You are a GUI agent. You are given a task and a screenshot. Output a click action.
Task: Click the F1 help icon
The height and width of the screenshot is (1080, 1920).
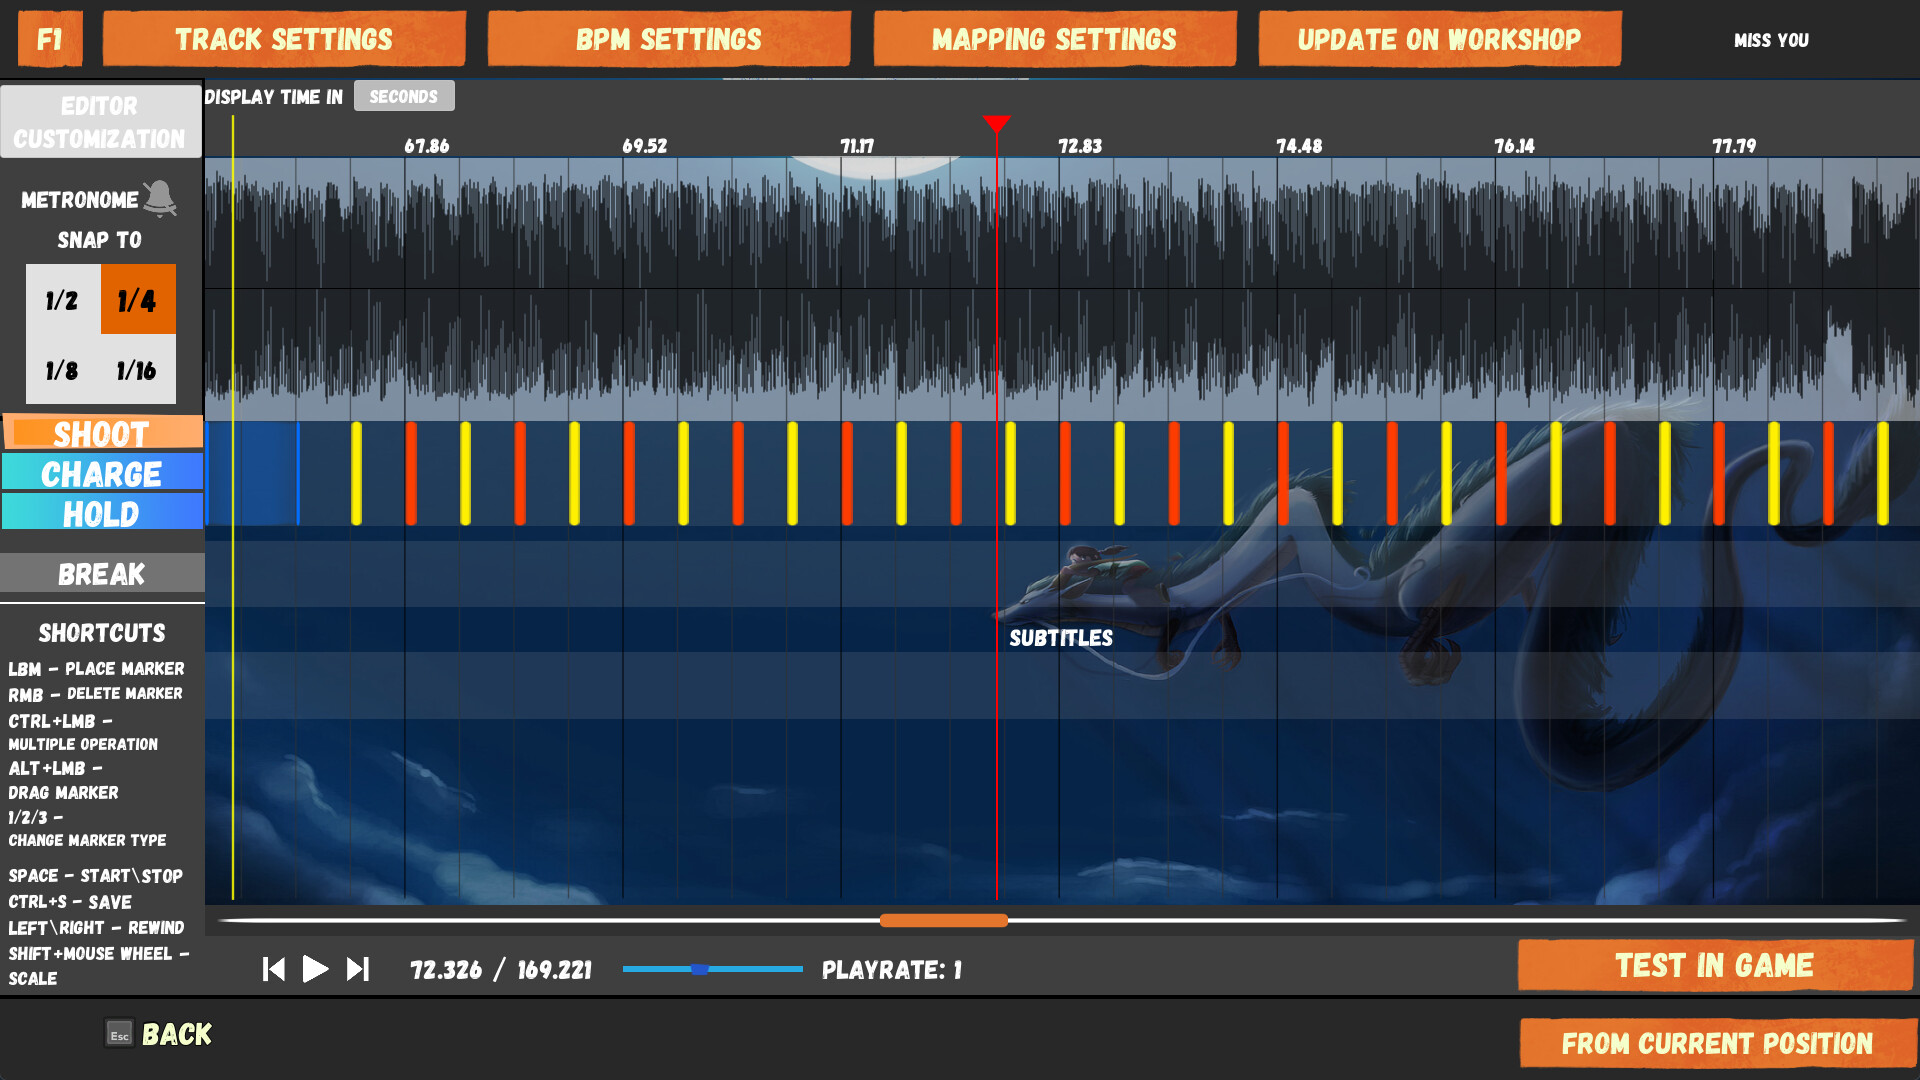point(49,39)
